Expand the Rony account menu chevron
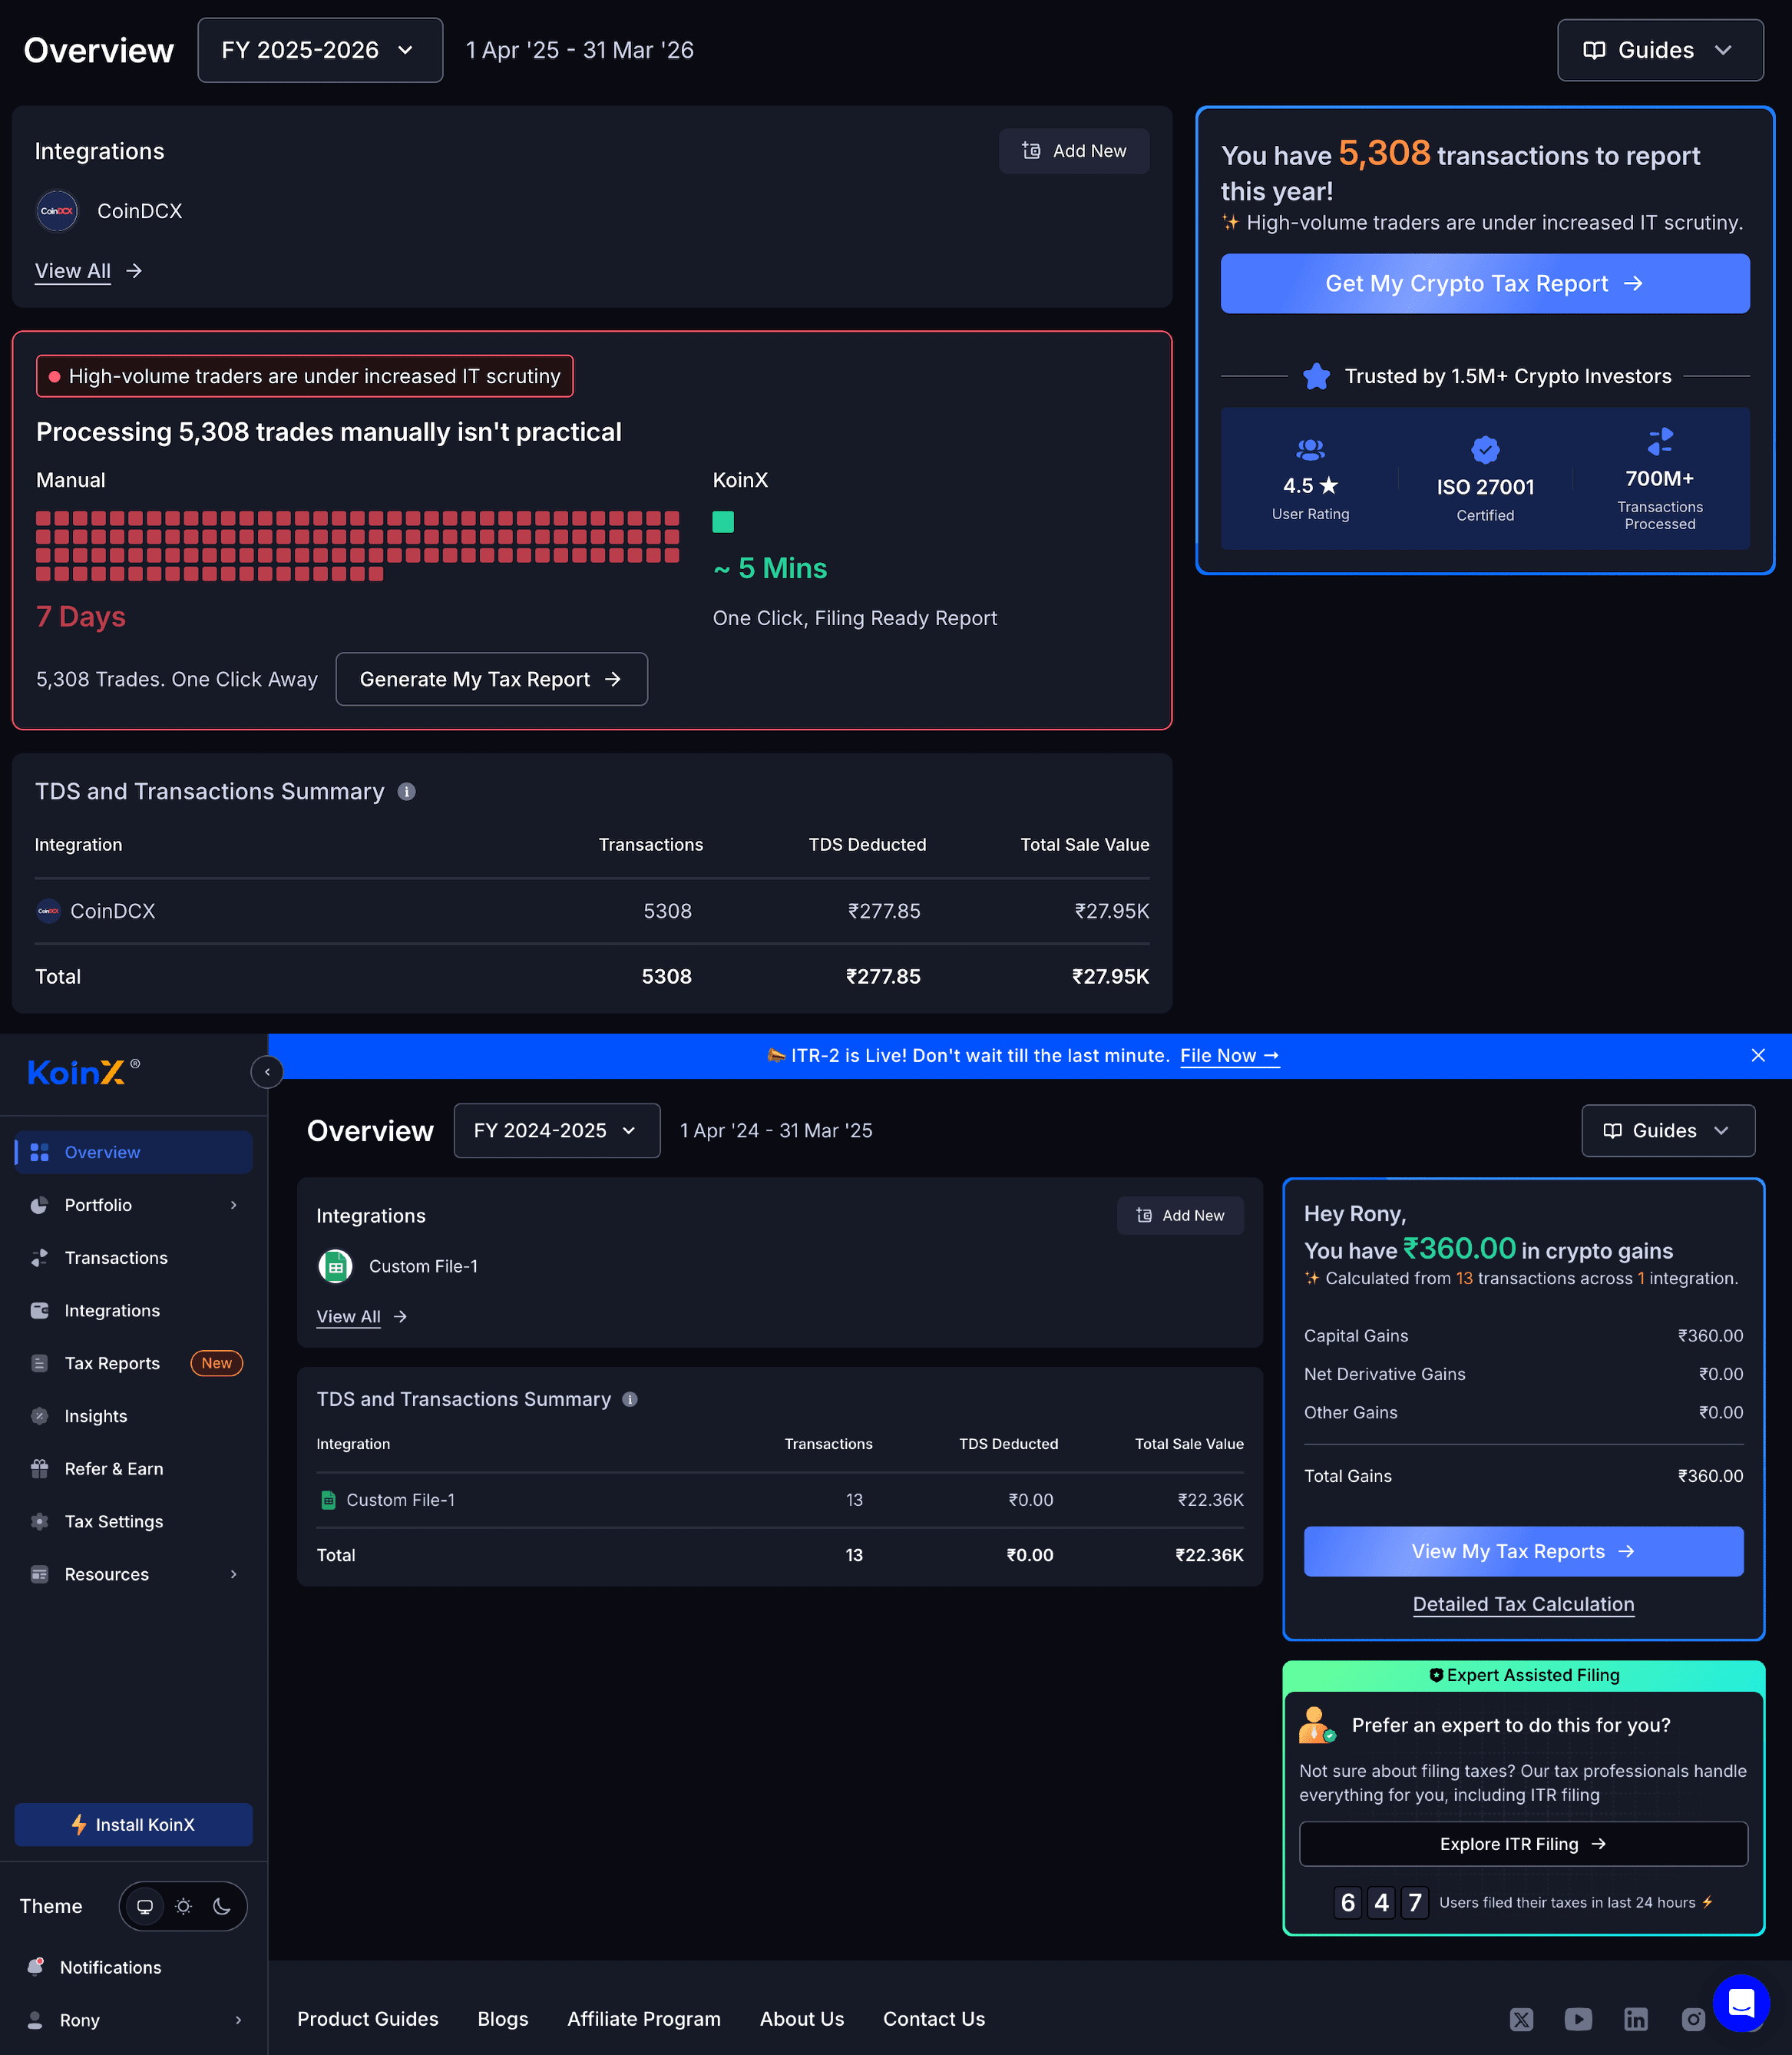This screenshot has width=1792, height=2055. click(238, 2020)
